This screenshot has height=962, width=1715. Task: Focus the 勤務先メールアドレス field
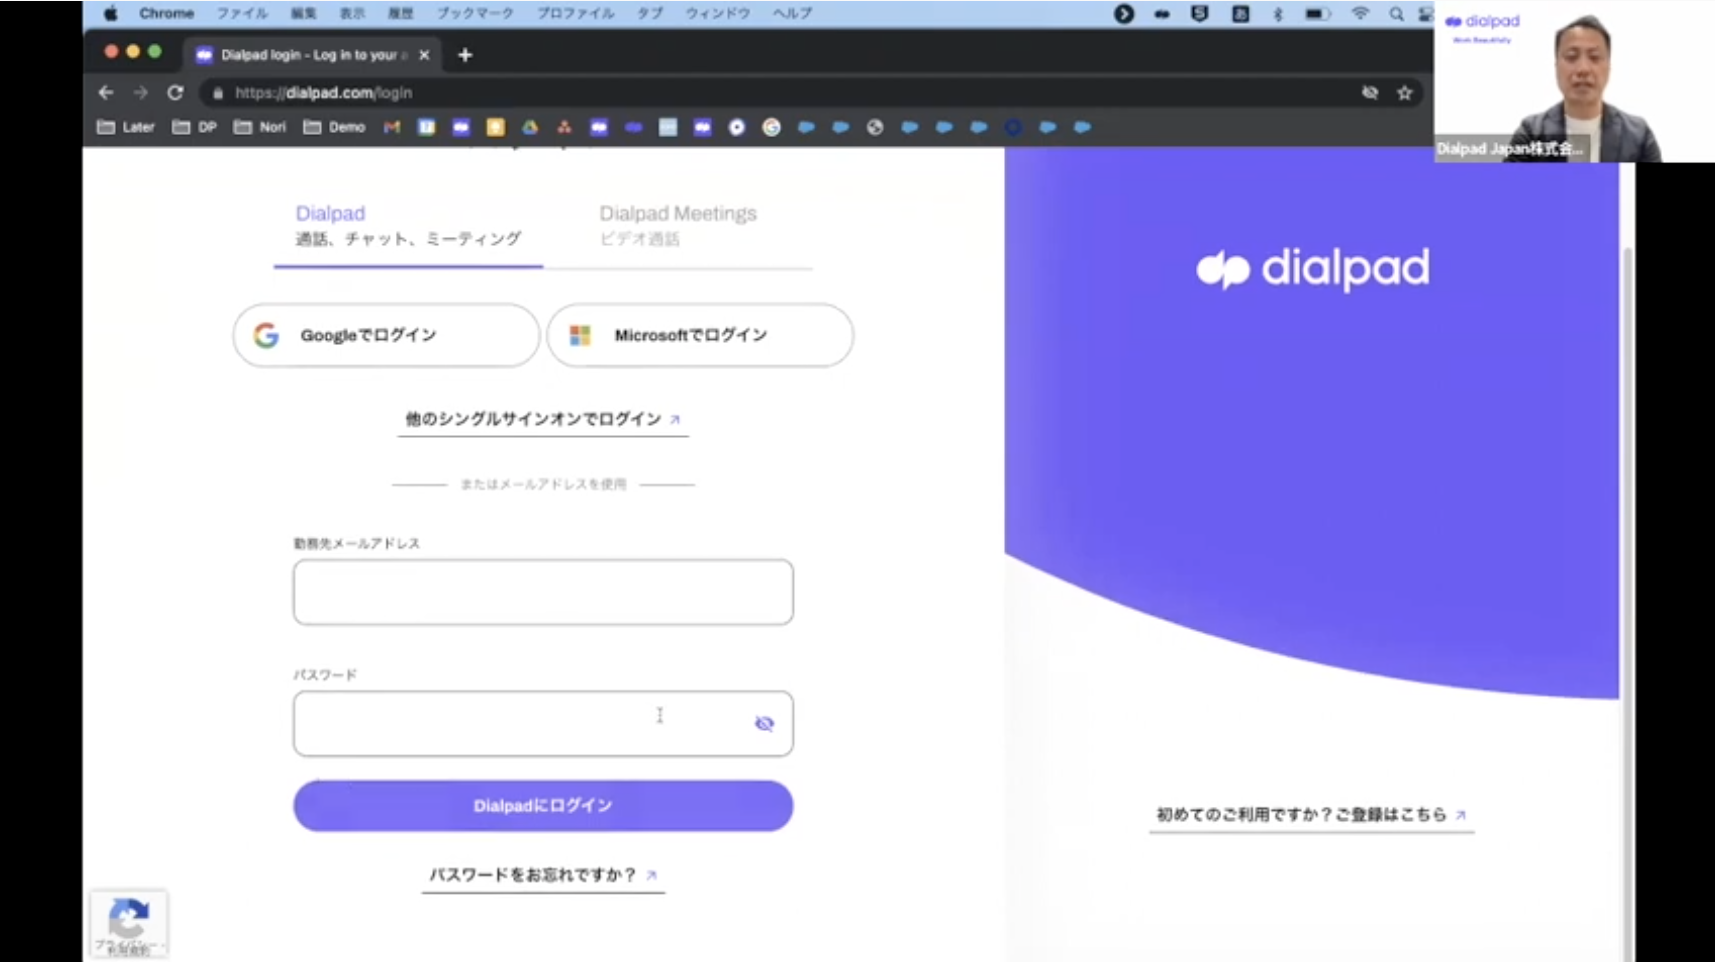pos(543,592)
